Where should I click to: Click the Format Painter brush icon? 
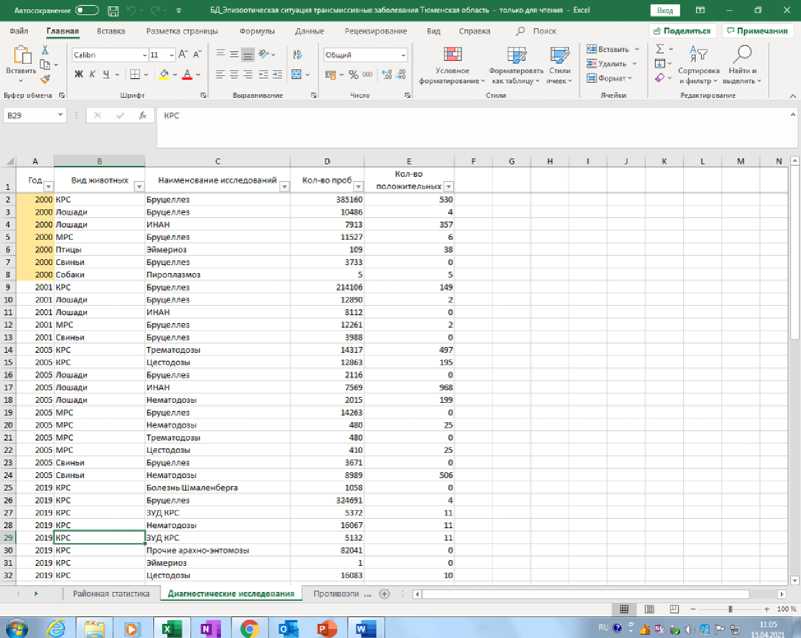click(44, 79)
